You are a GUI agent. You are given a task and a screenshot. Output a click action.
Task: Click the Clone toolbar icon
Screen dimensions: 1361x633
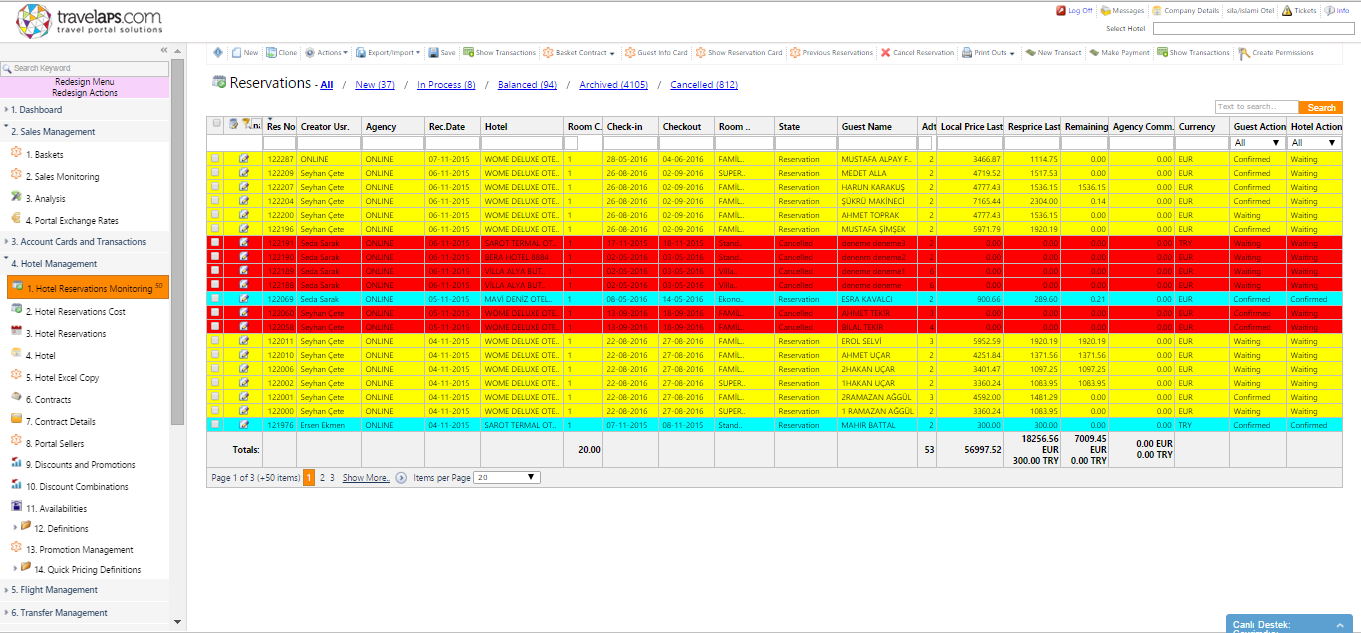pos(271,53)
